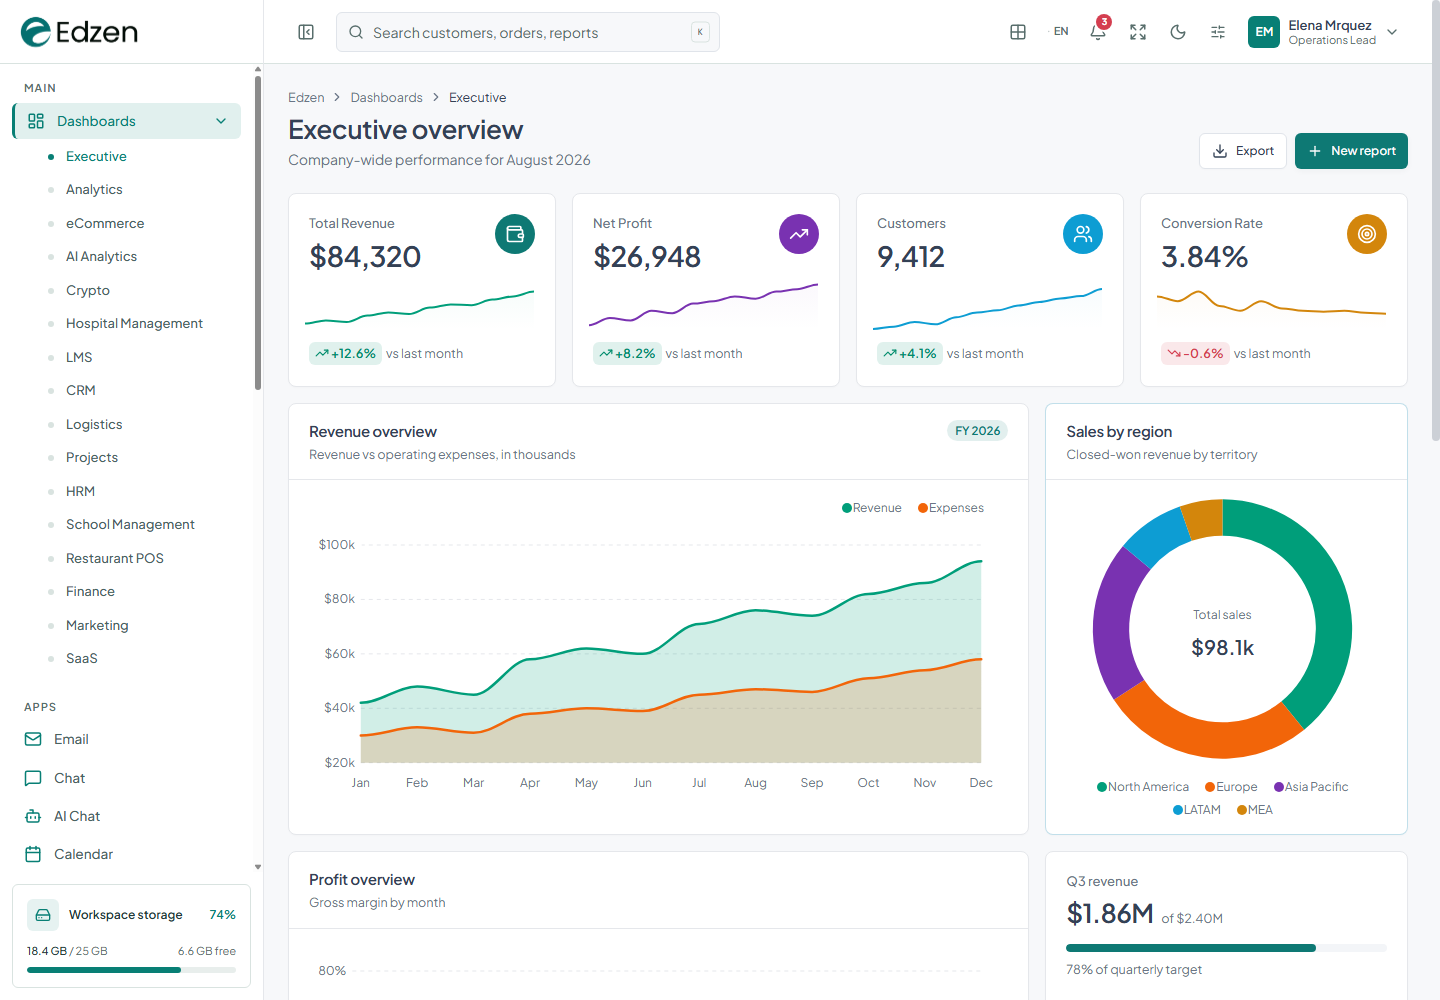Click the Export button

(x=1243, y=151)
